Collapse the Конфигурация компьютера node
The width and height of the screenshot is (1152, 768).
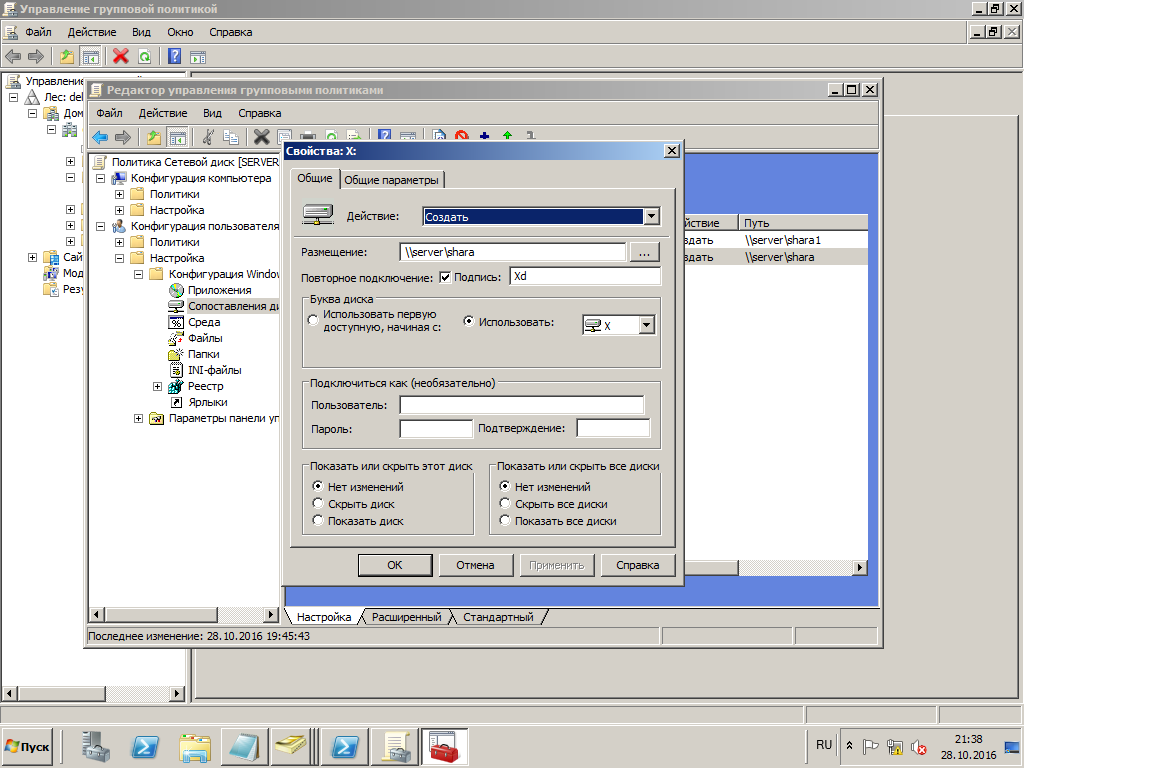point(101,179)
